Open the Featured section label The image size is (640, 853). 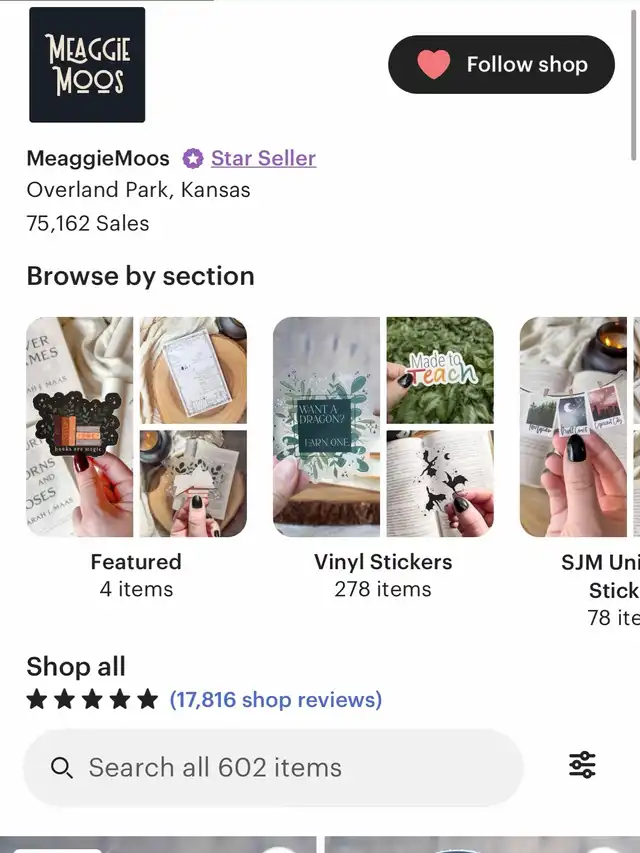[136, 562]
